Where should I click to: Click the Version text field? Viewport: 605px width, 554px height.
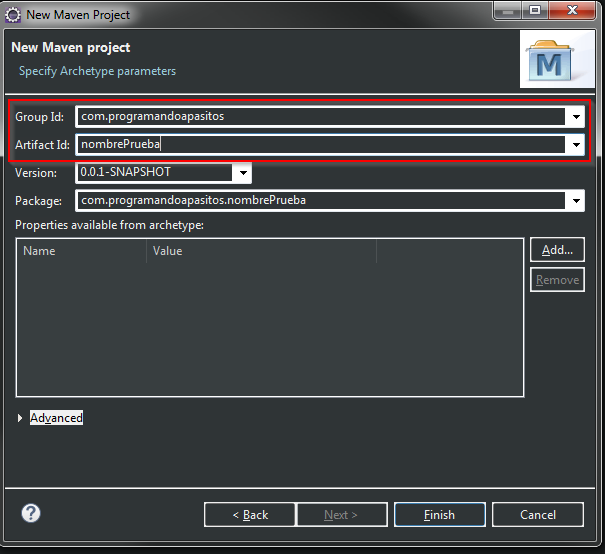[x=155, y=172]
